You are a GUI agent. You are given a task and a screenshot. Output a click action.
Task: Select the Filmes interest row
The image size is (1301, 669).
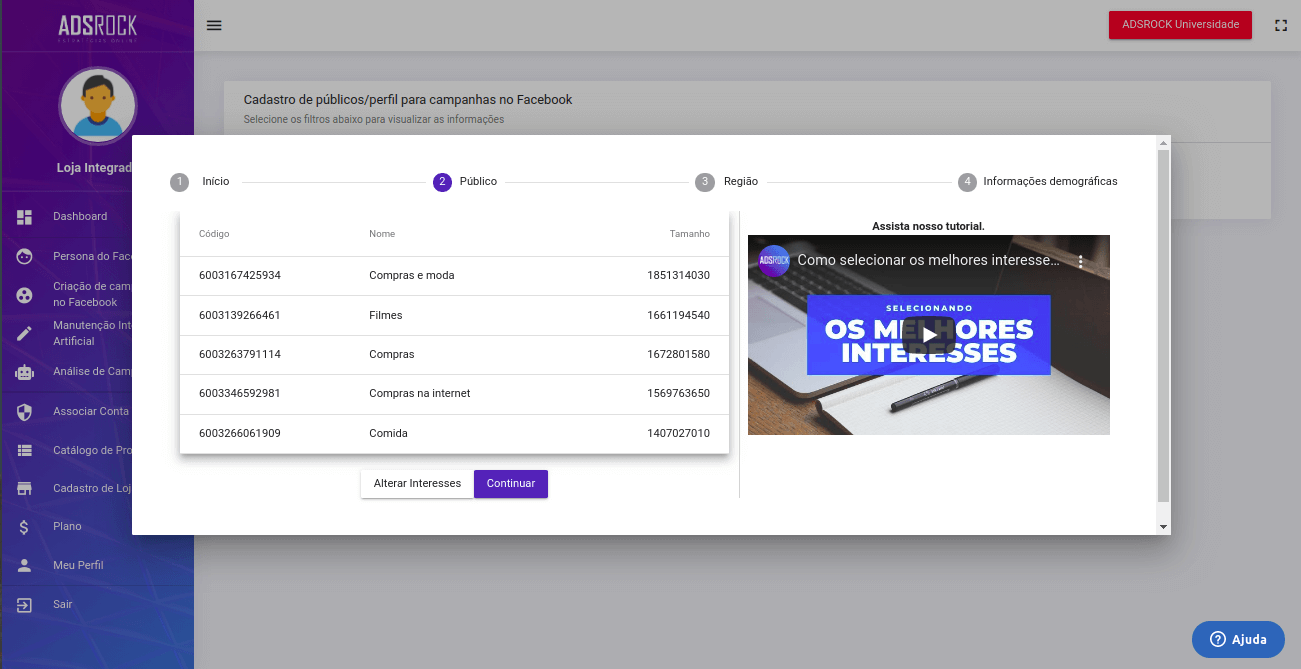click(x=454, y=316)
